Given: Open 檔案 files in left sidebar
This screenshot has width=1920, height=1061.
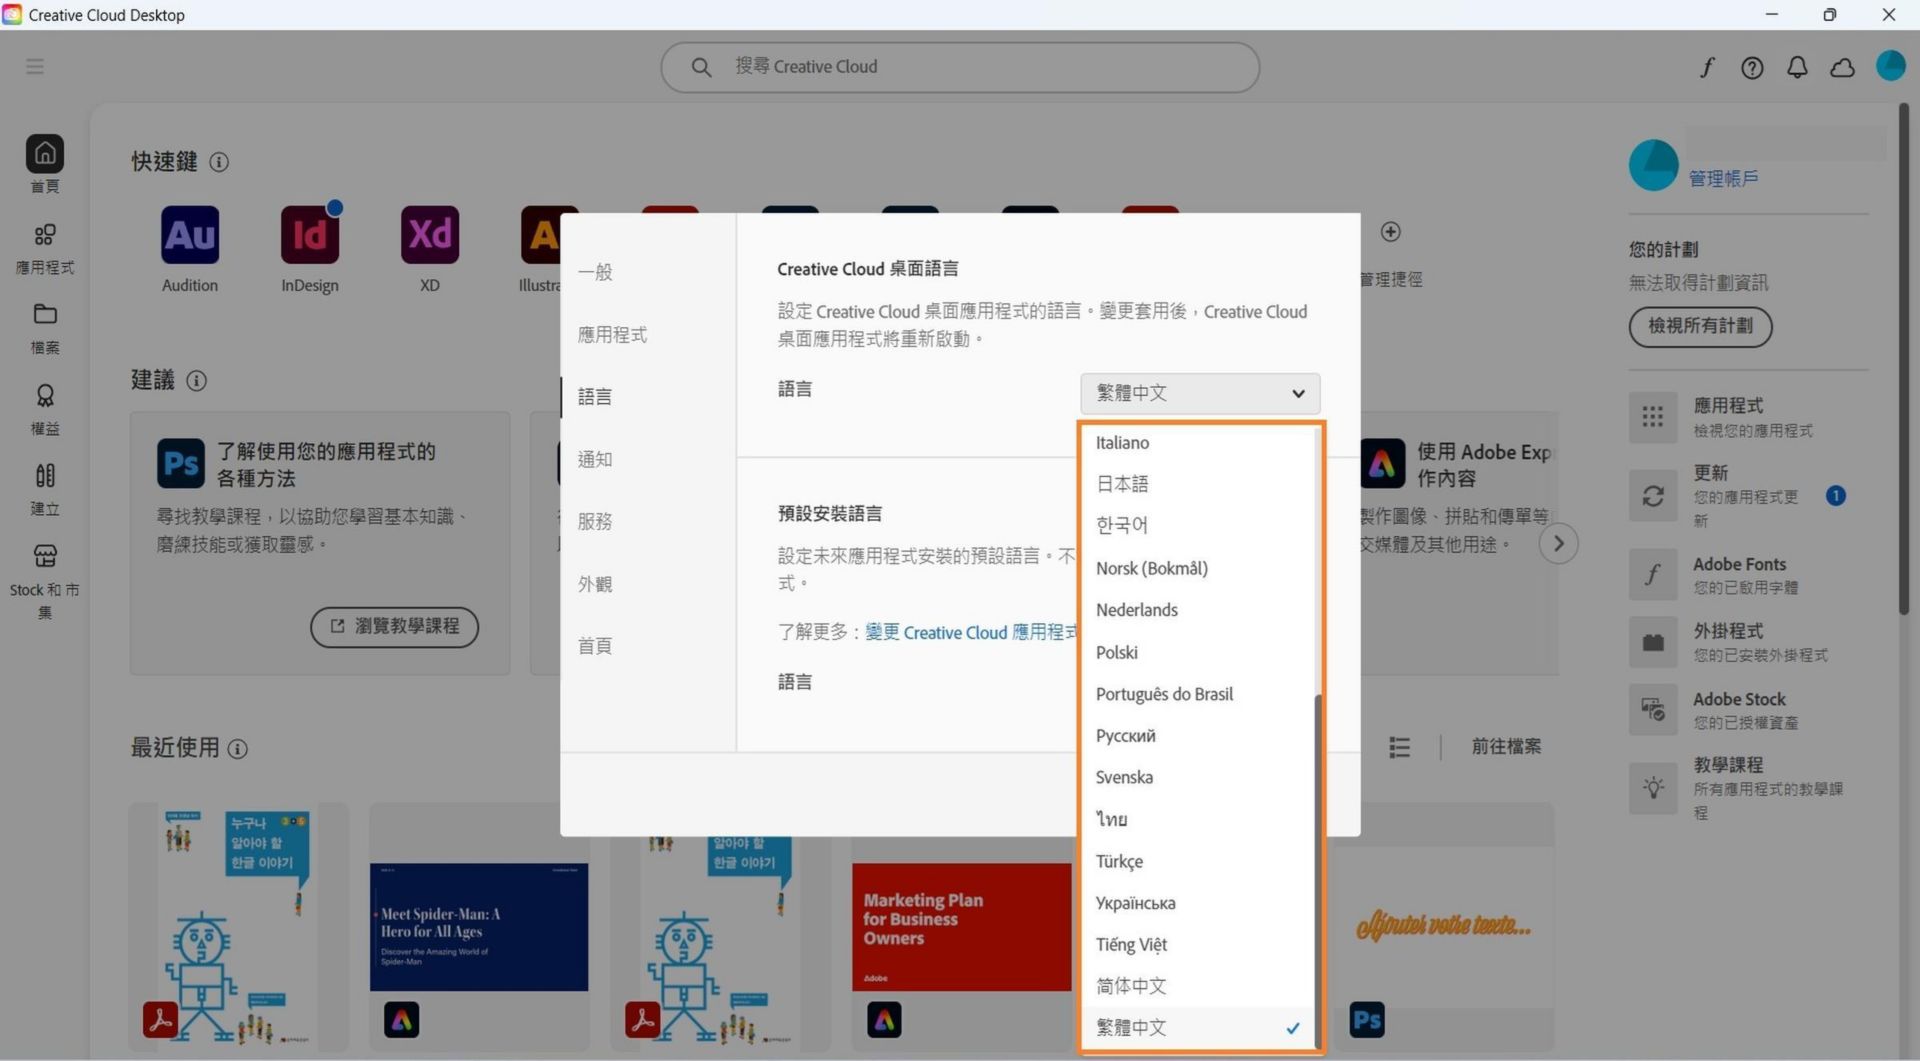Looking at the screenshot, I should click(45, 328).
